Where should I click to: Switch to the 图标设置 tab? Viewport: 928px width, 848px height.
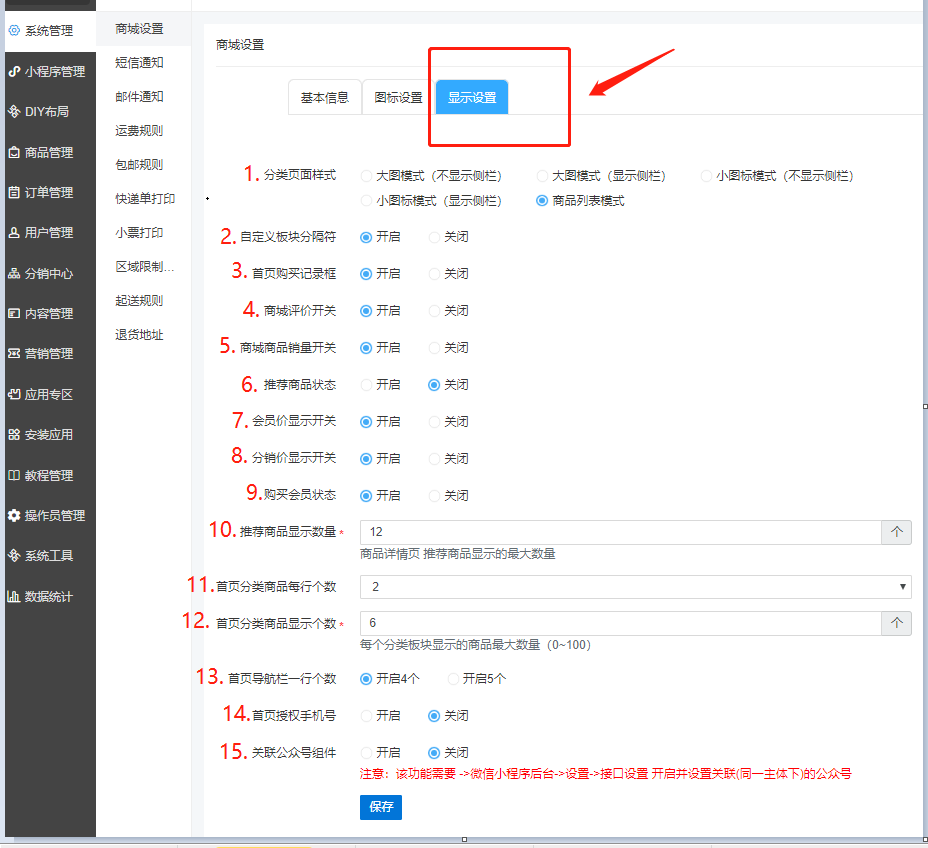pos(398,98)
